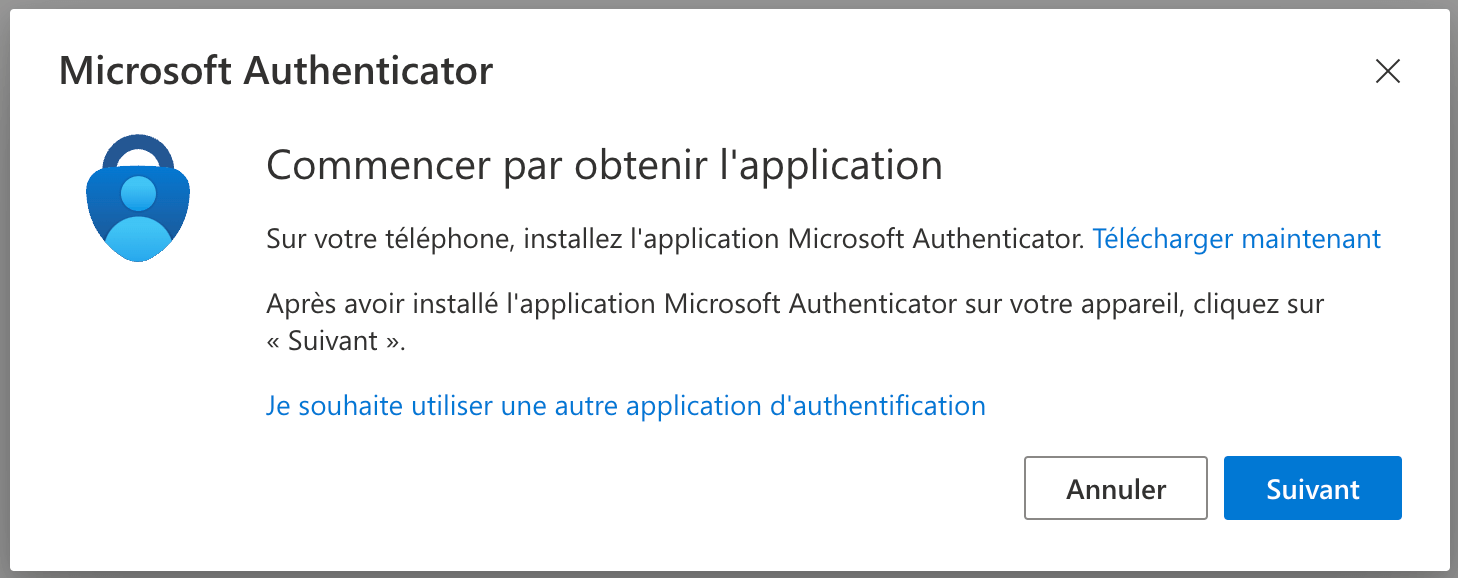1458x578 pixels.
Task: Continue with the blue Suivant button
Action: click(x=1312, y=489)
